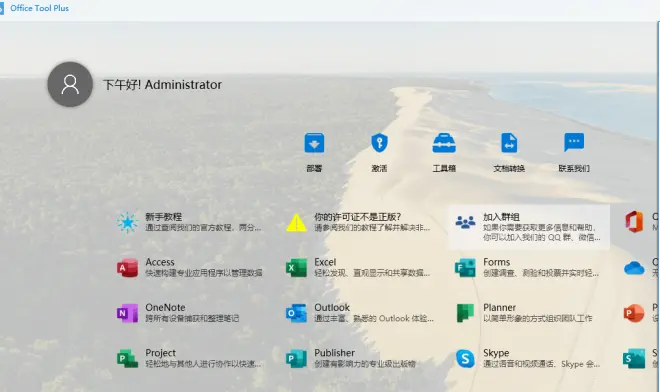Select the Access title text

click(x=160, y=262)
